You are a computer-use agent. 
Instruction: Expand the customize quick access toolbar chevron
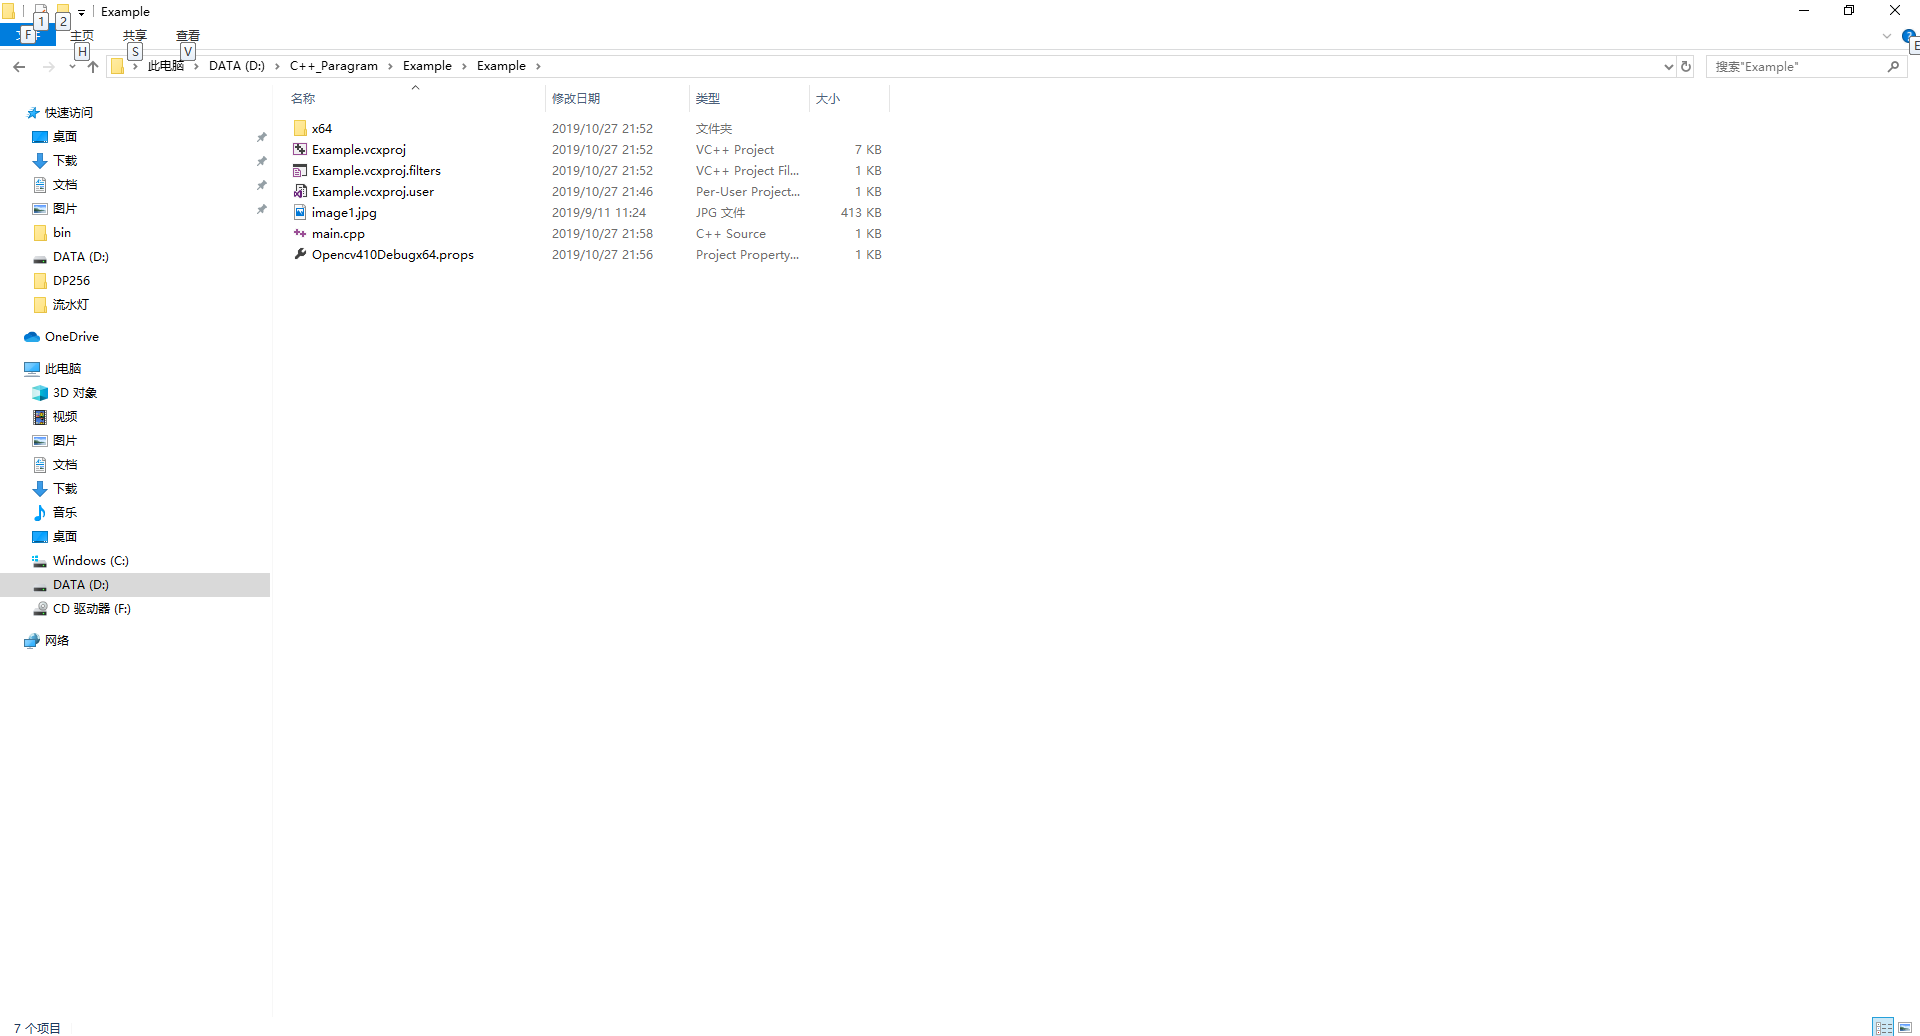point(81,12)
